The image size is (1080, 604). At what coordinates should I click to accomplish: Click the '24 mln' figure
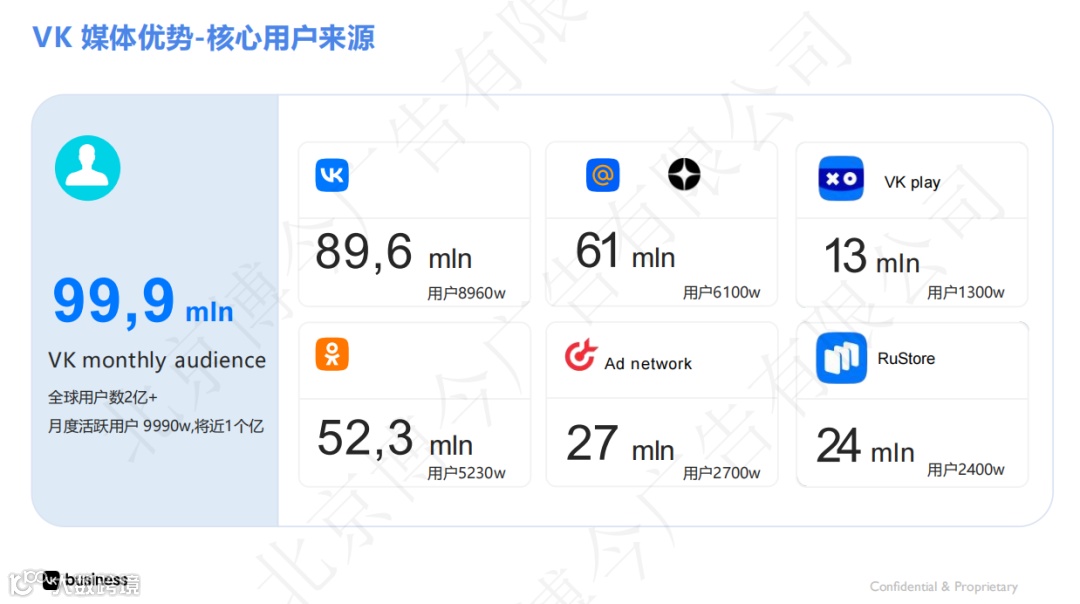(865, 446)
